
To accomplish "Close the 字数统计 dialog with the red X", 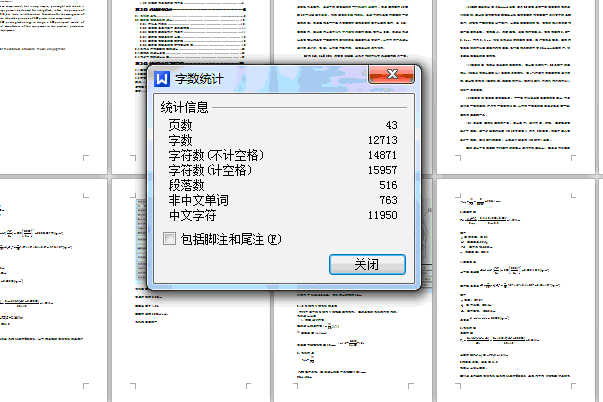I will coord(391,74).
